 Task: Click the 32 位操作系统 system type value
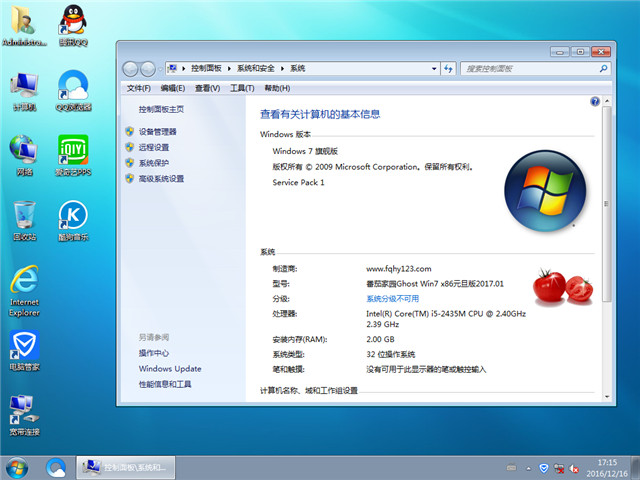(x=391, y=354)
